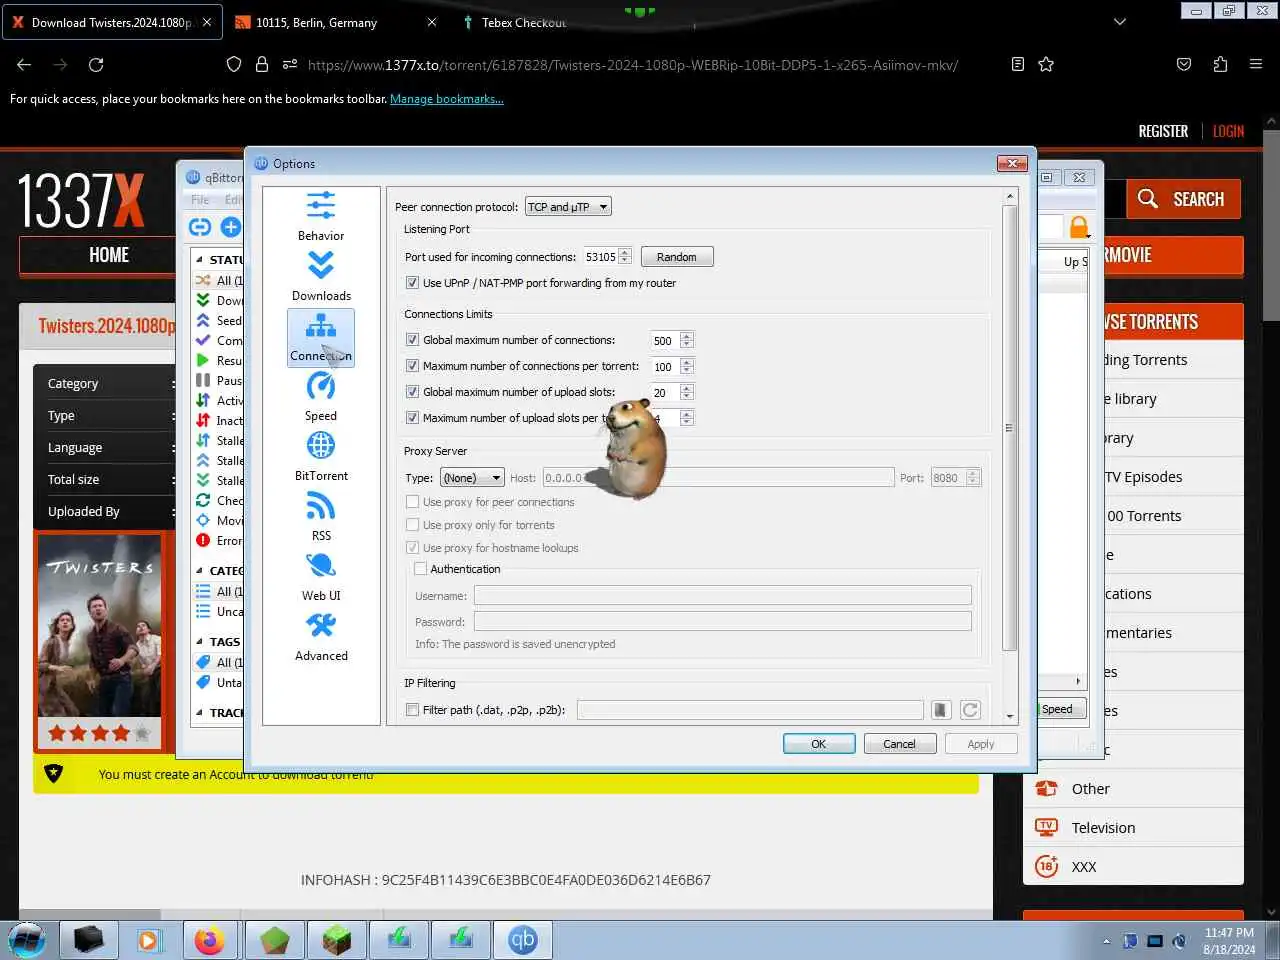
Task: Collapse the TRACKERS section in qBittorrent sidebar
Action: pyautogui.click(x=199, y=713)
